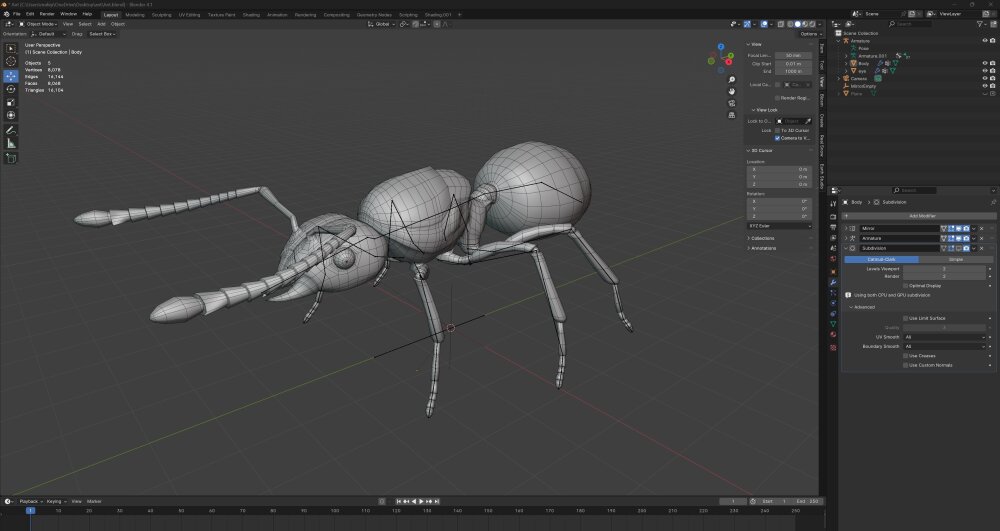Open the XYZ Euler rotation mode dropdown
1000x531 pixels.
coord(779,226)
